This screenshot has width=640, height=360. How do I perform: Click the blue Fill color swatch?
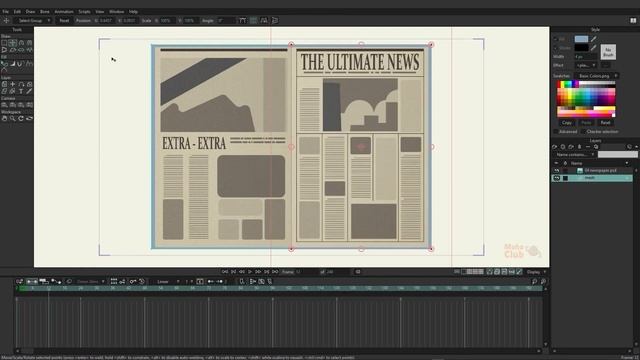(581, 39)
